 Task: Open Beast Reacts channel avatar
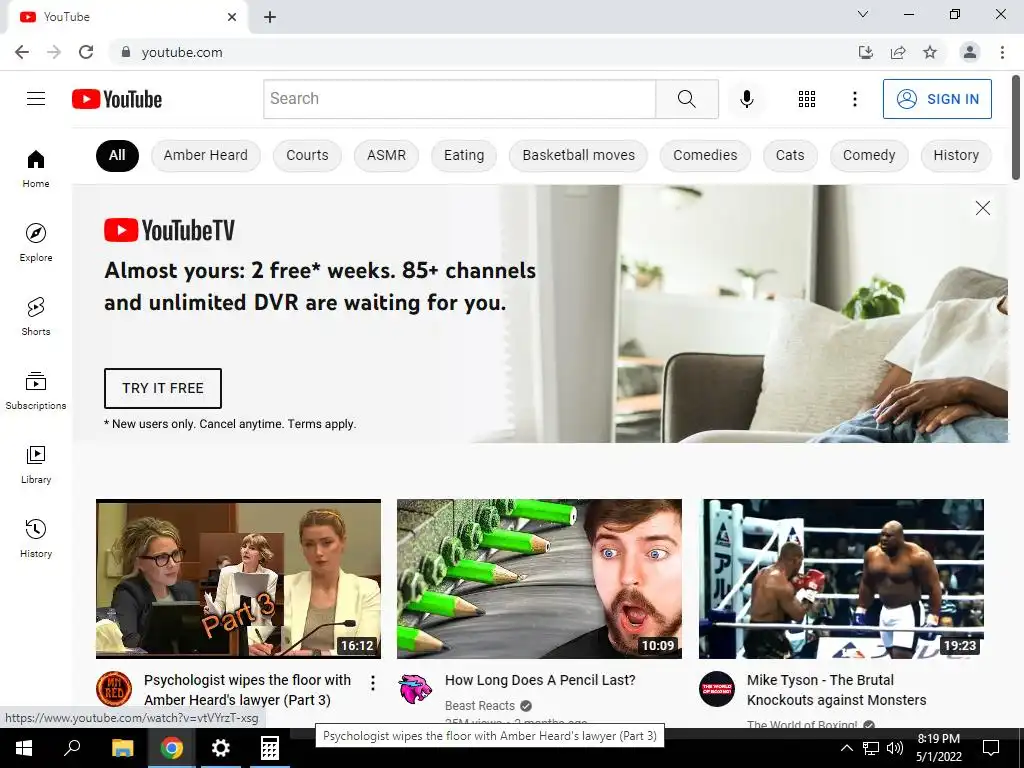coord(415,688)
